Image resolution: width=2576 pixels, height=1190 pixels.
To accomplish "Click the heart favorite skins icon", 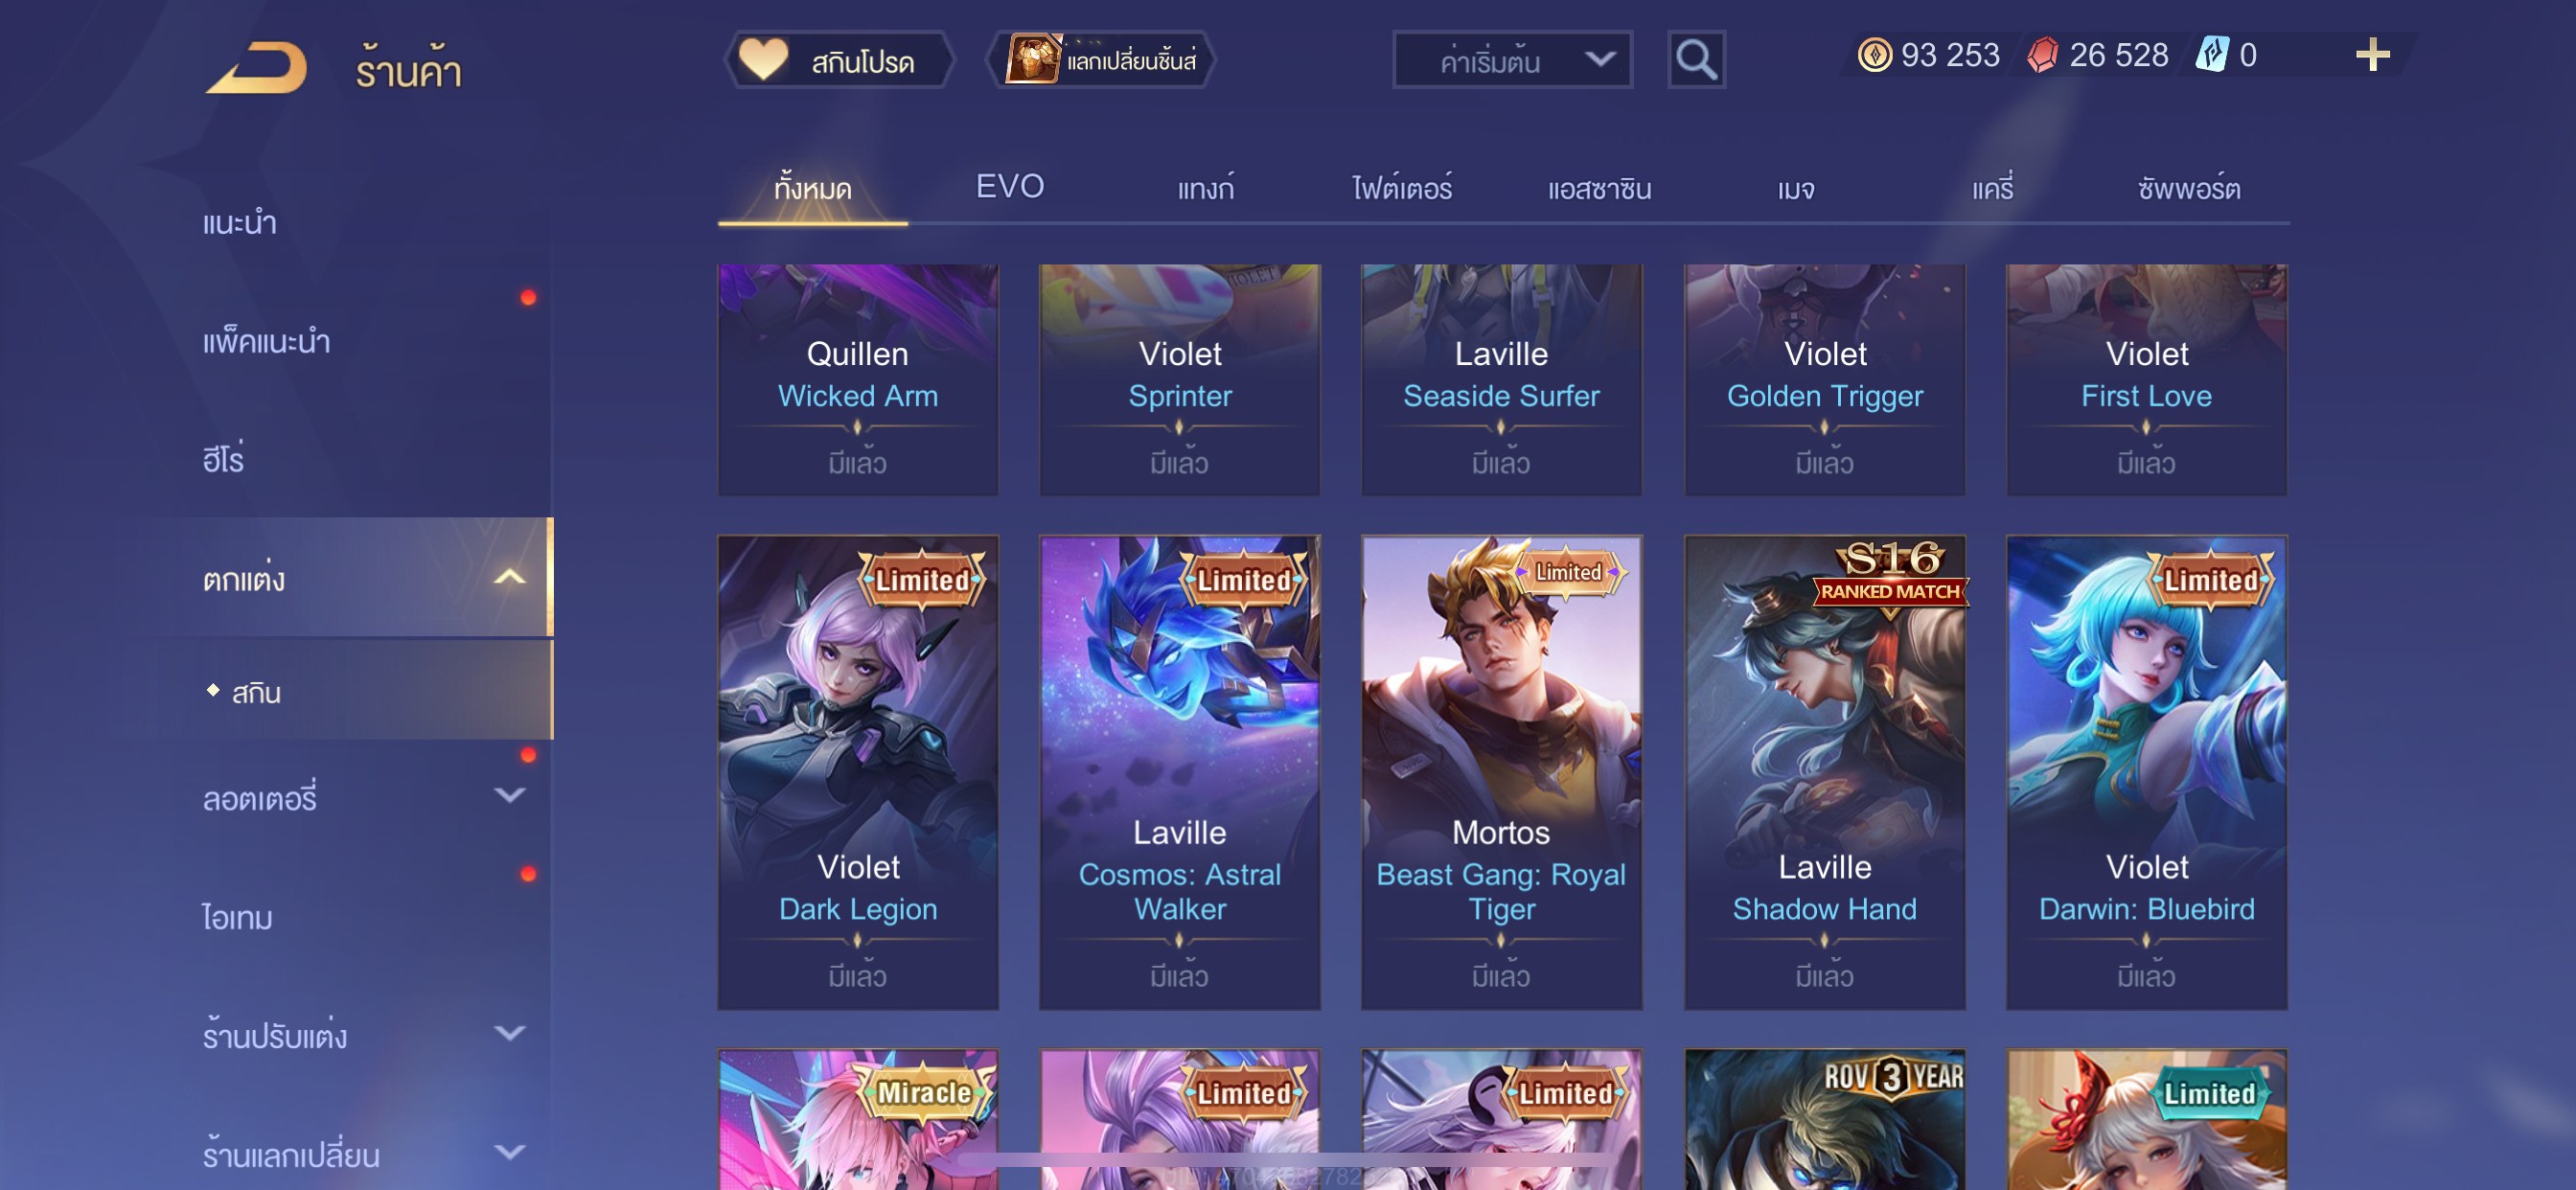I will pos(762,59).
